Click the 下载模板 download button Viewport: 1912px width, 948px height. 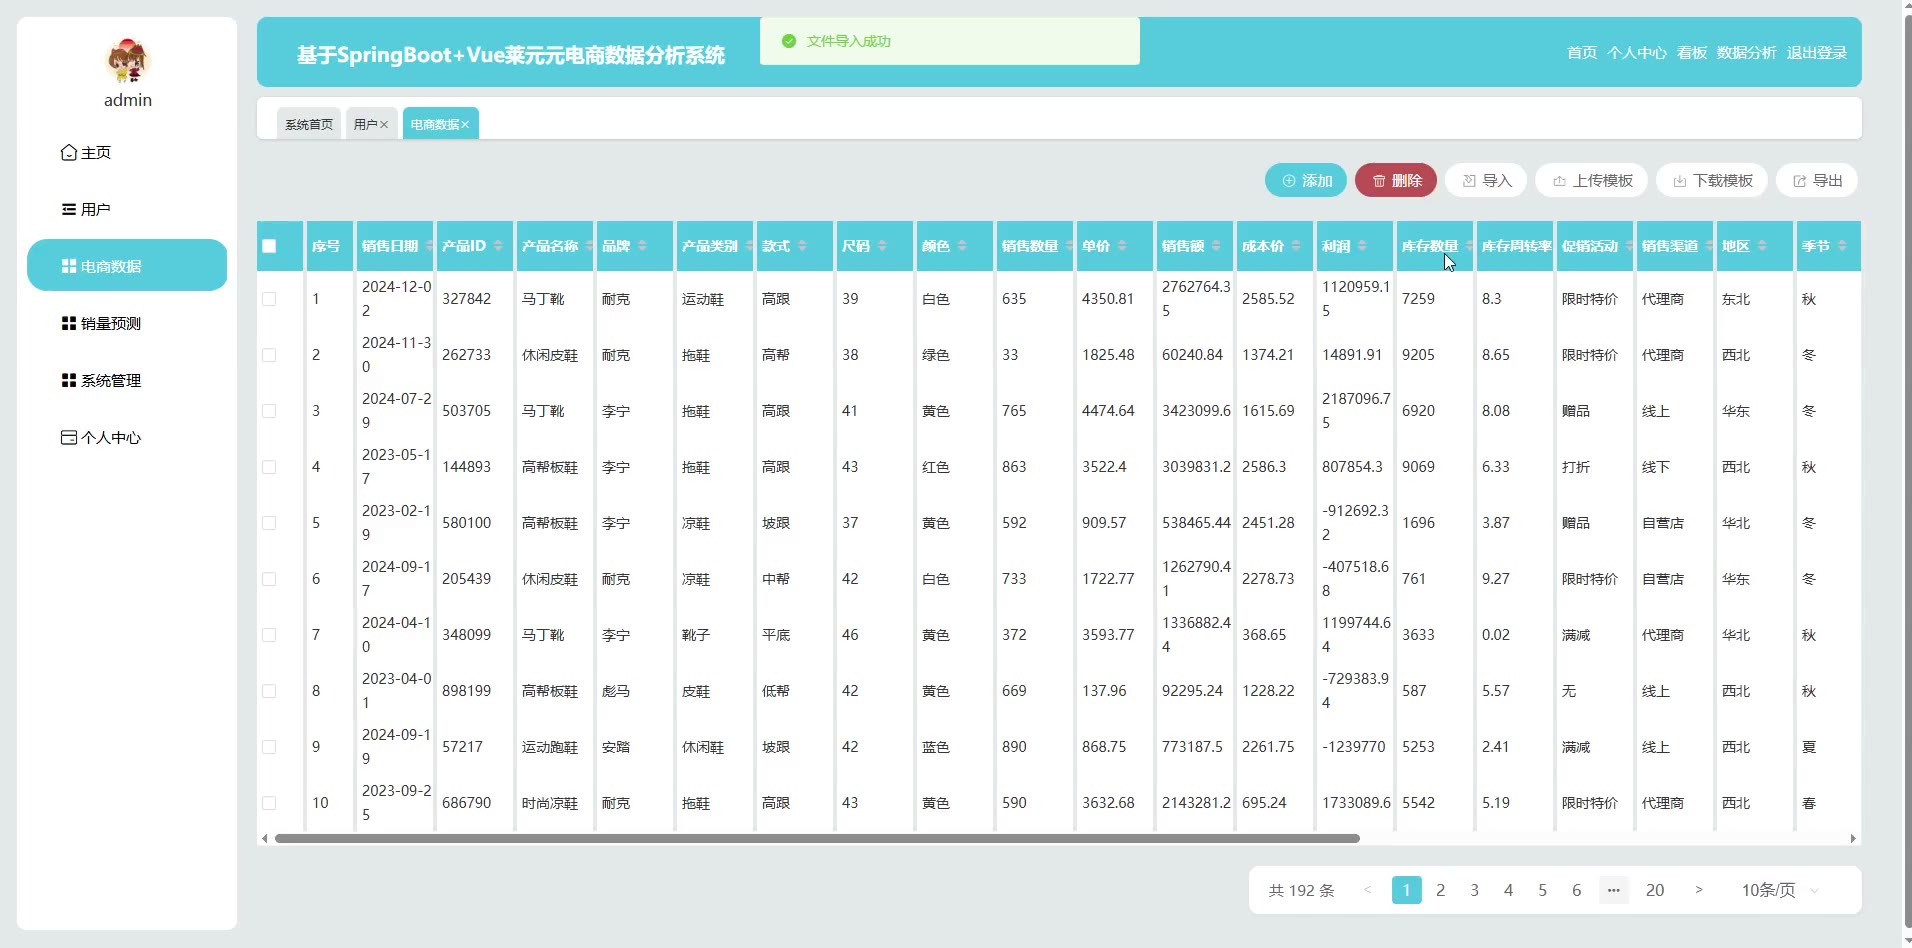coord(1712,181)
